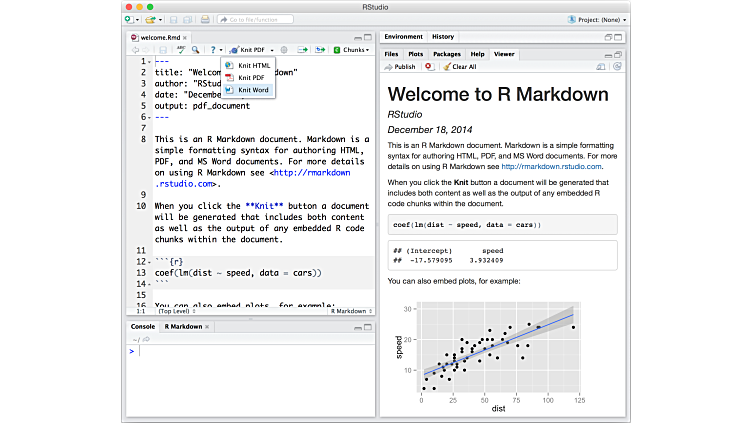
Task: Click the Clear All broom button
Action: coord(459,67)
